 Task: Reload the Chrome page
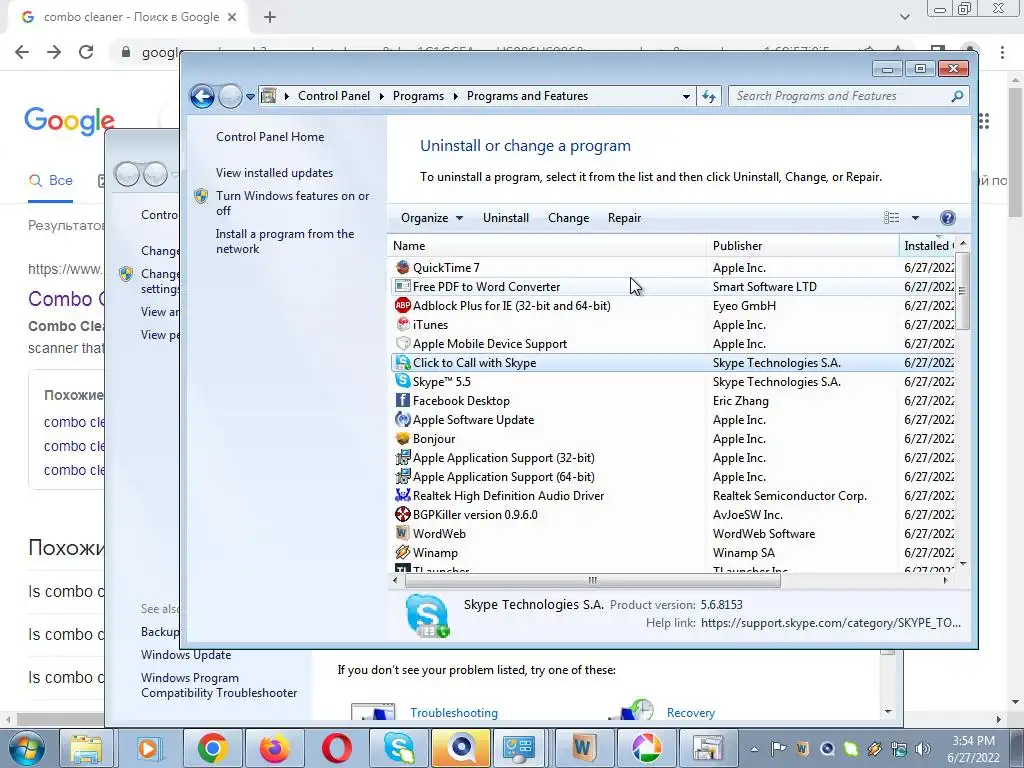click(86, 52)
